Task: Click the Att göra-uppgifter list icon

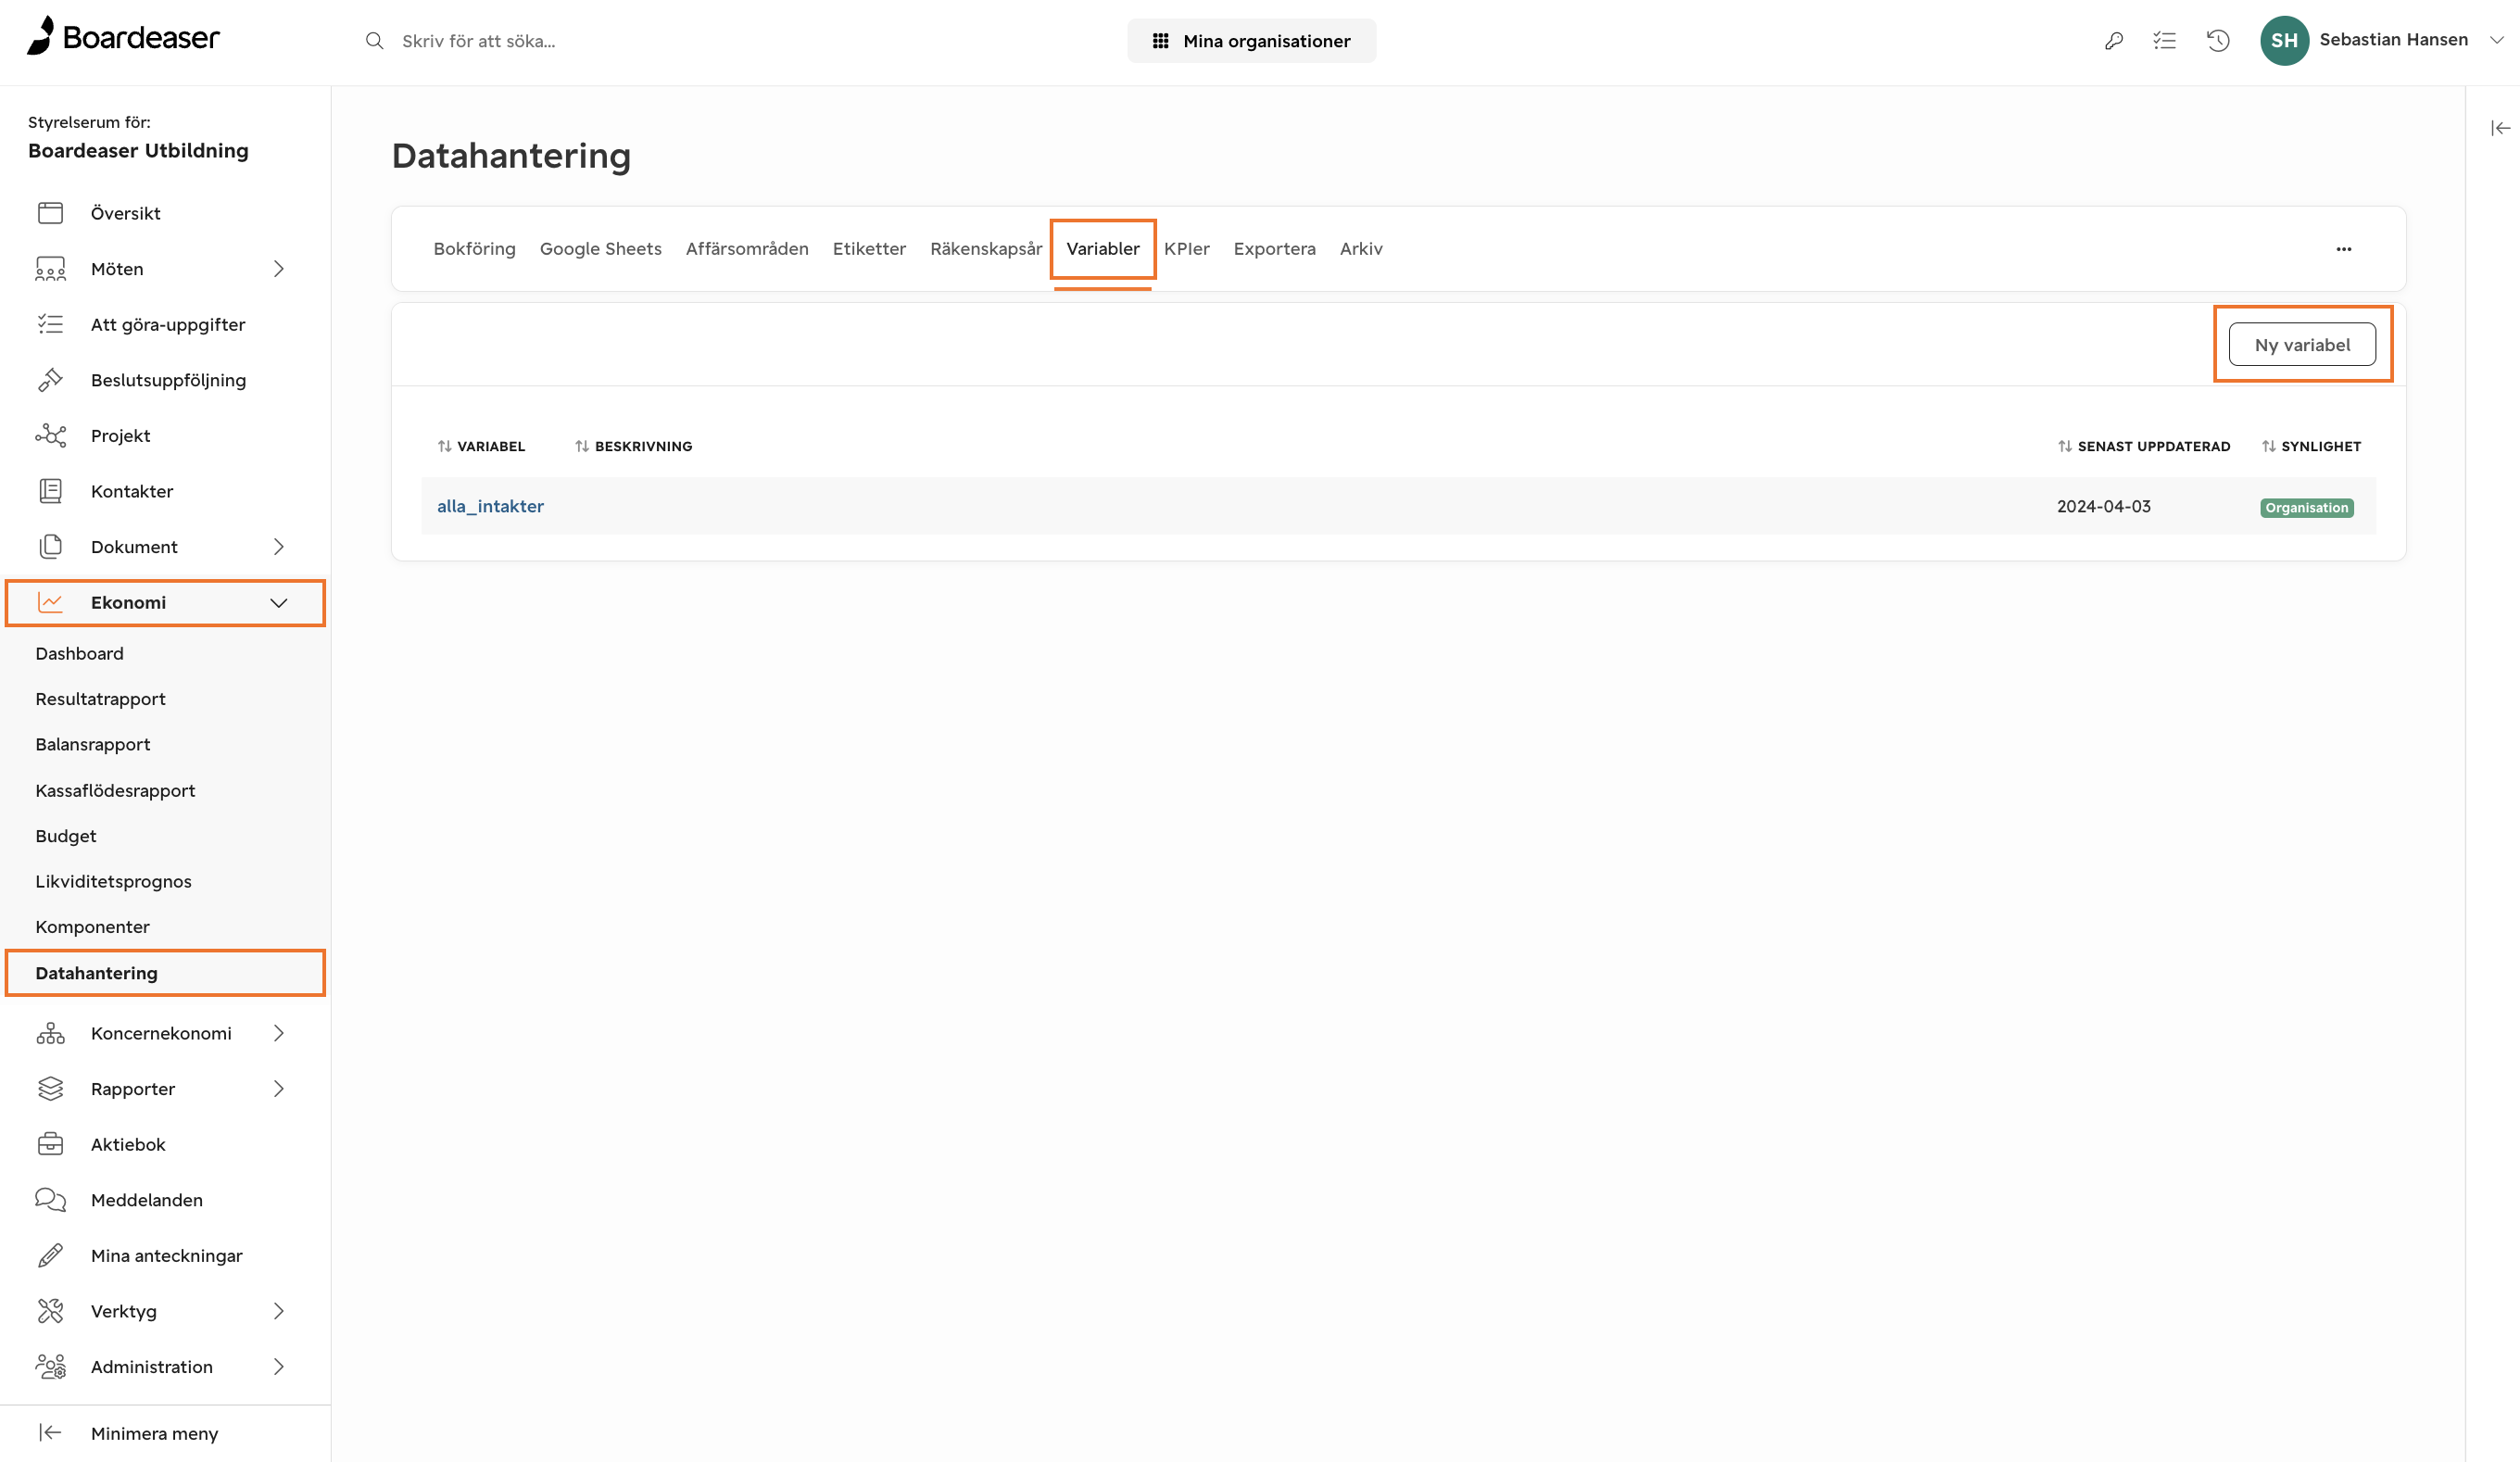Action: pyautogui.click(x=51, y=324)
